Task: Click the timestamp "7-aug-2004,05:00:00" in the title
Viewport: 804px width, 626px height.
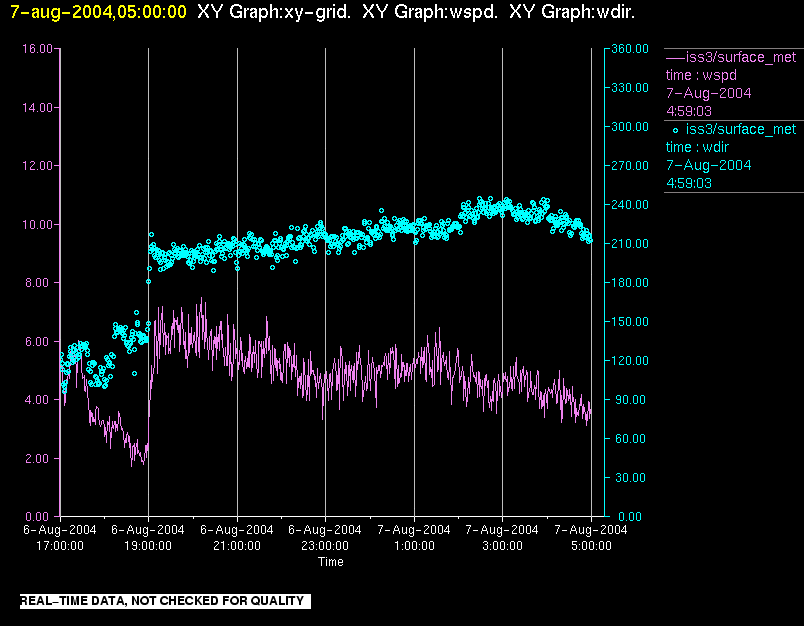Action: click(98, 12)
